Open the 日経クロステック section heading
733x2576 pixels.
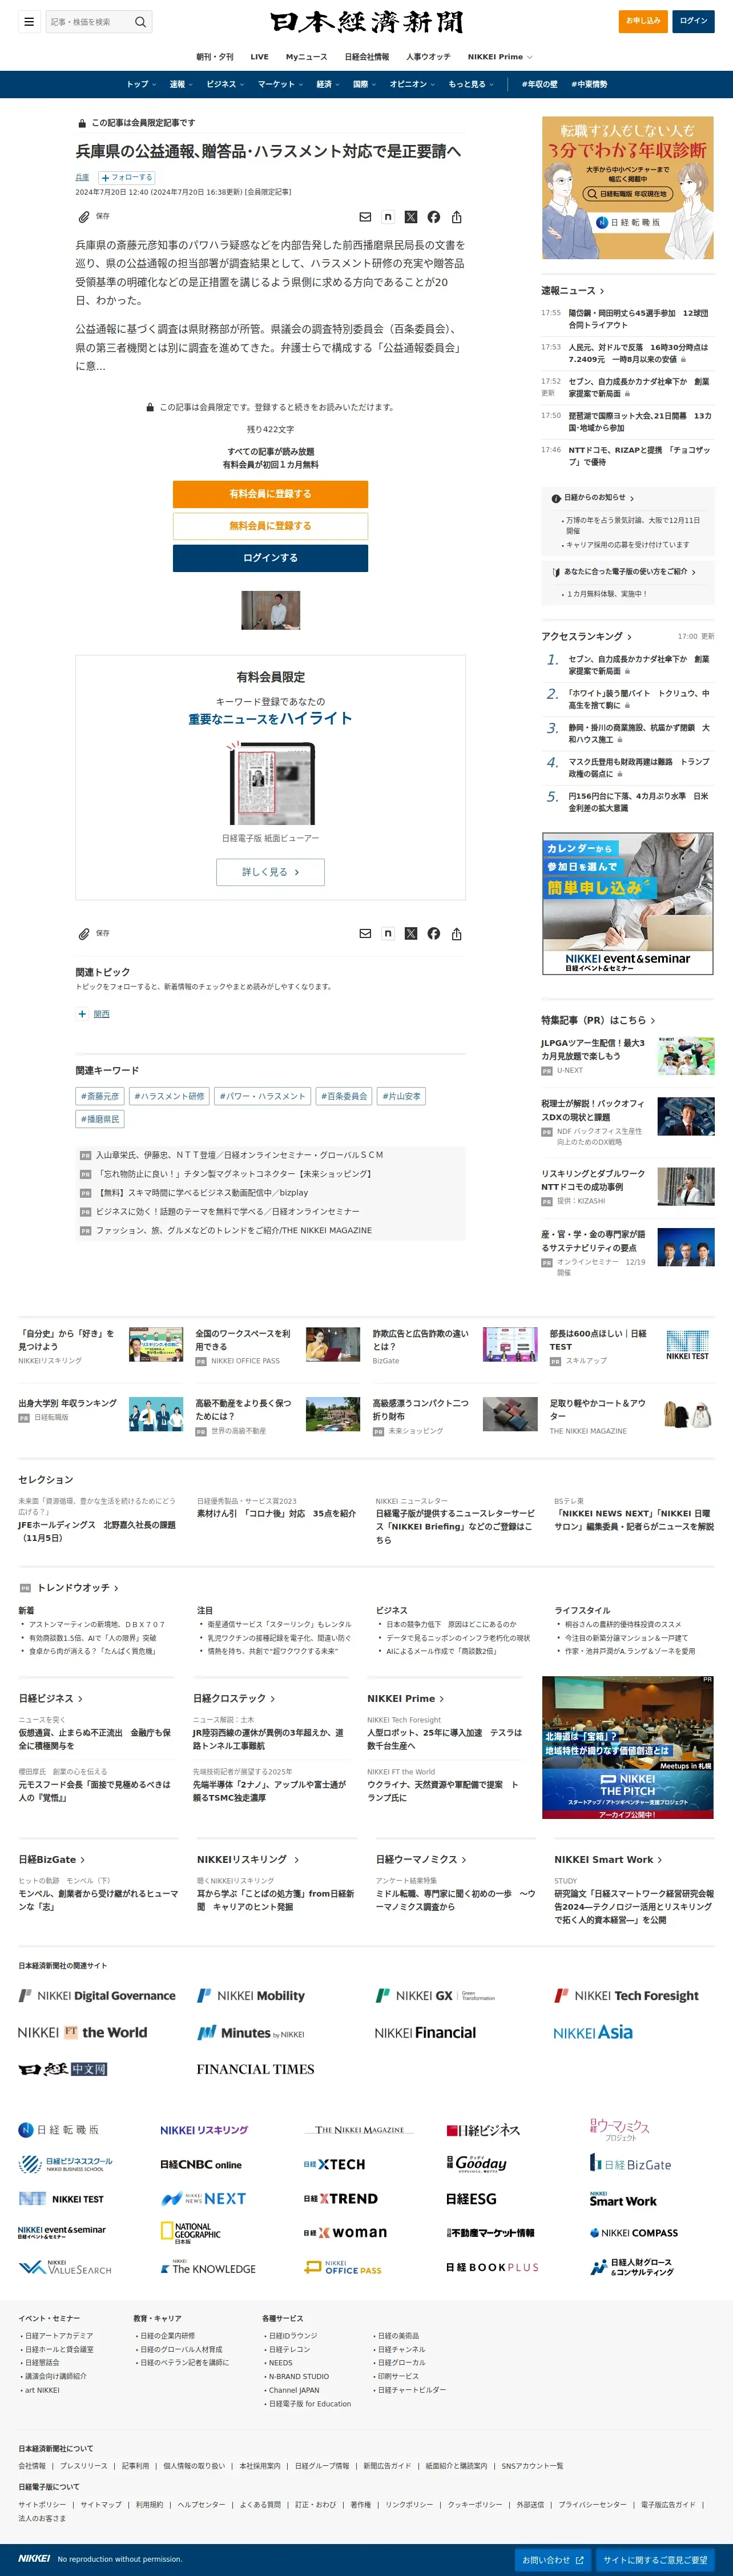click(x=234, y=1699)
